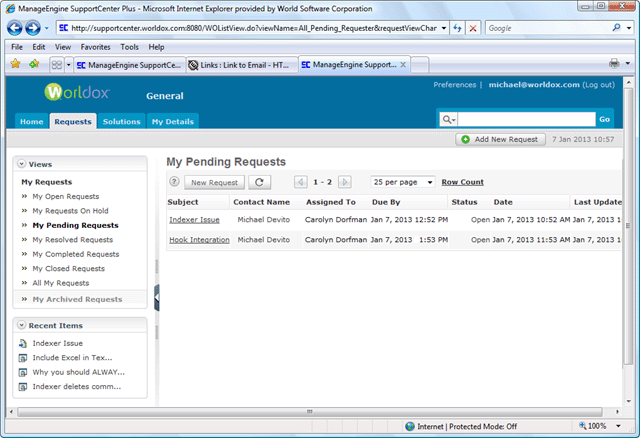The height and width of the screenshot is (438, 640).
Task: Open All My Requests view
Action: 61,283
